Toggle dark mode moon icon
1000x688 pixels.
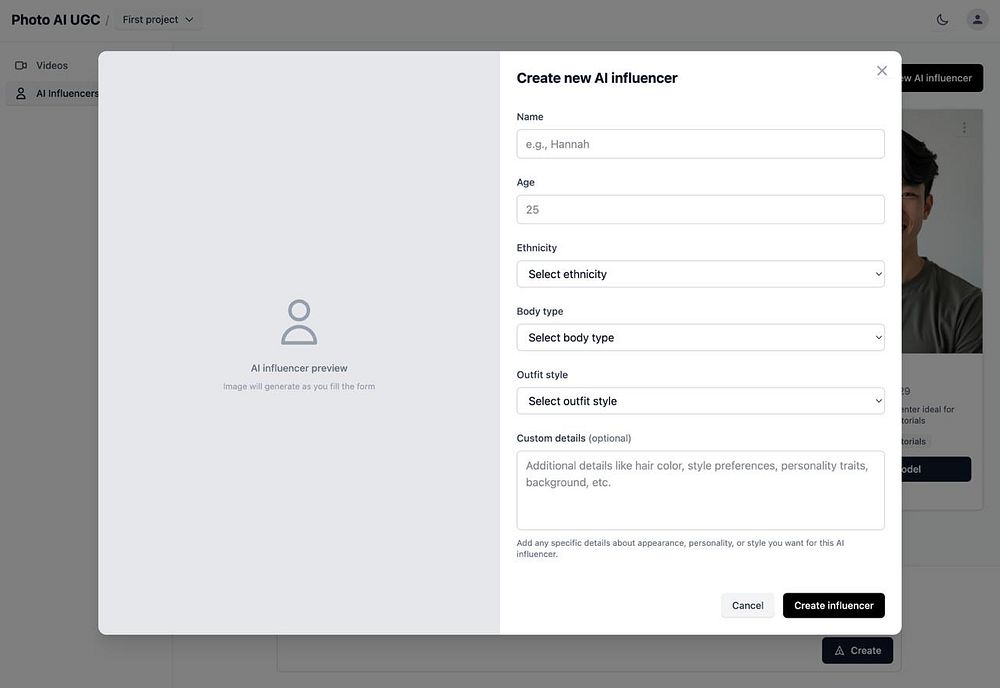point(942,20)
